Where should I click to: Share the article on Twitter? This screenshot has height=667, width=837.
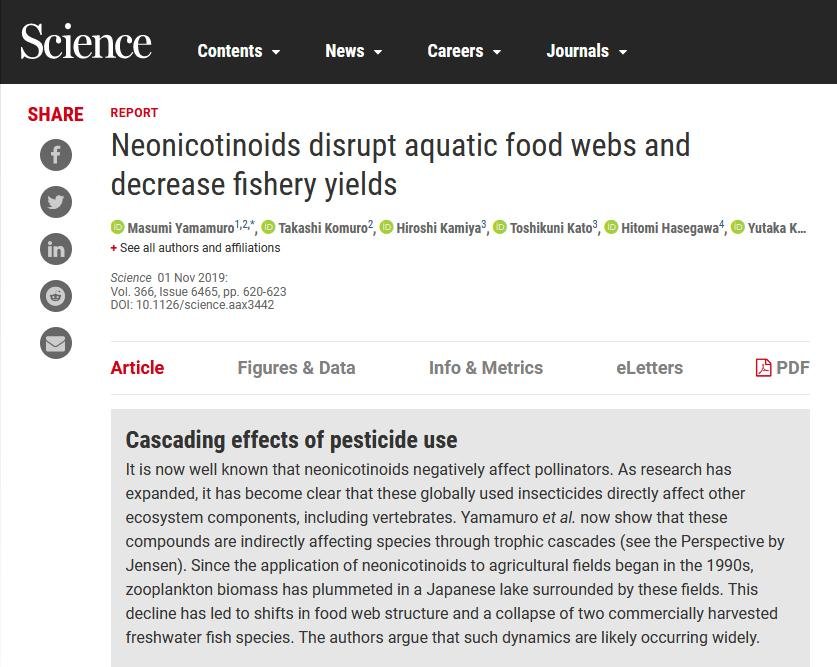pos(56,202)
